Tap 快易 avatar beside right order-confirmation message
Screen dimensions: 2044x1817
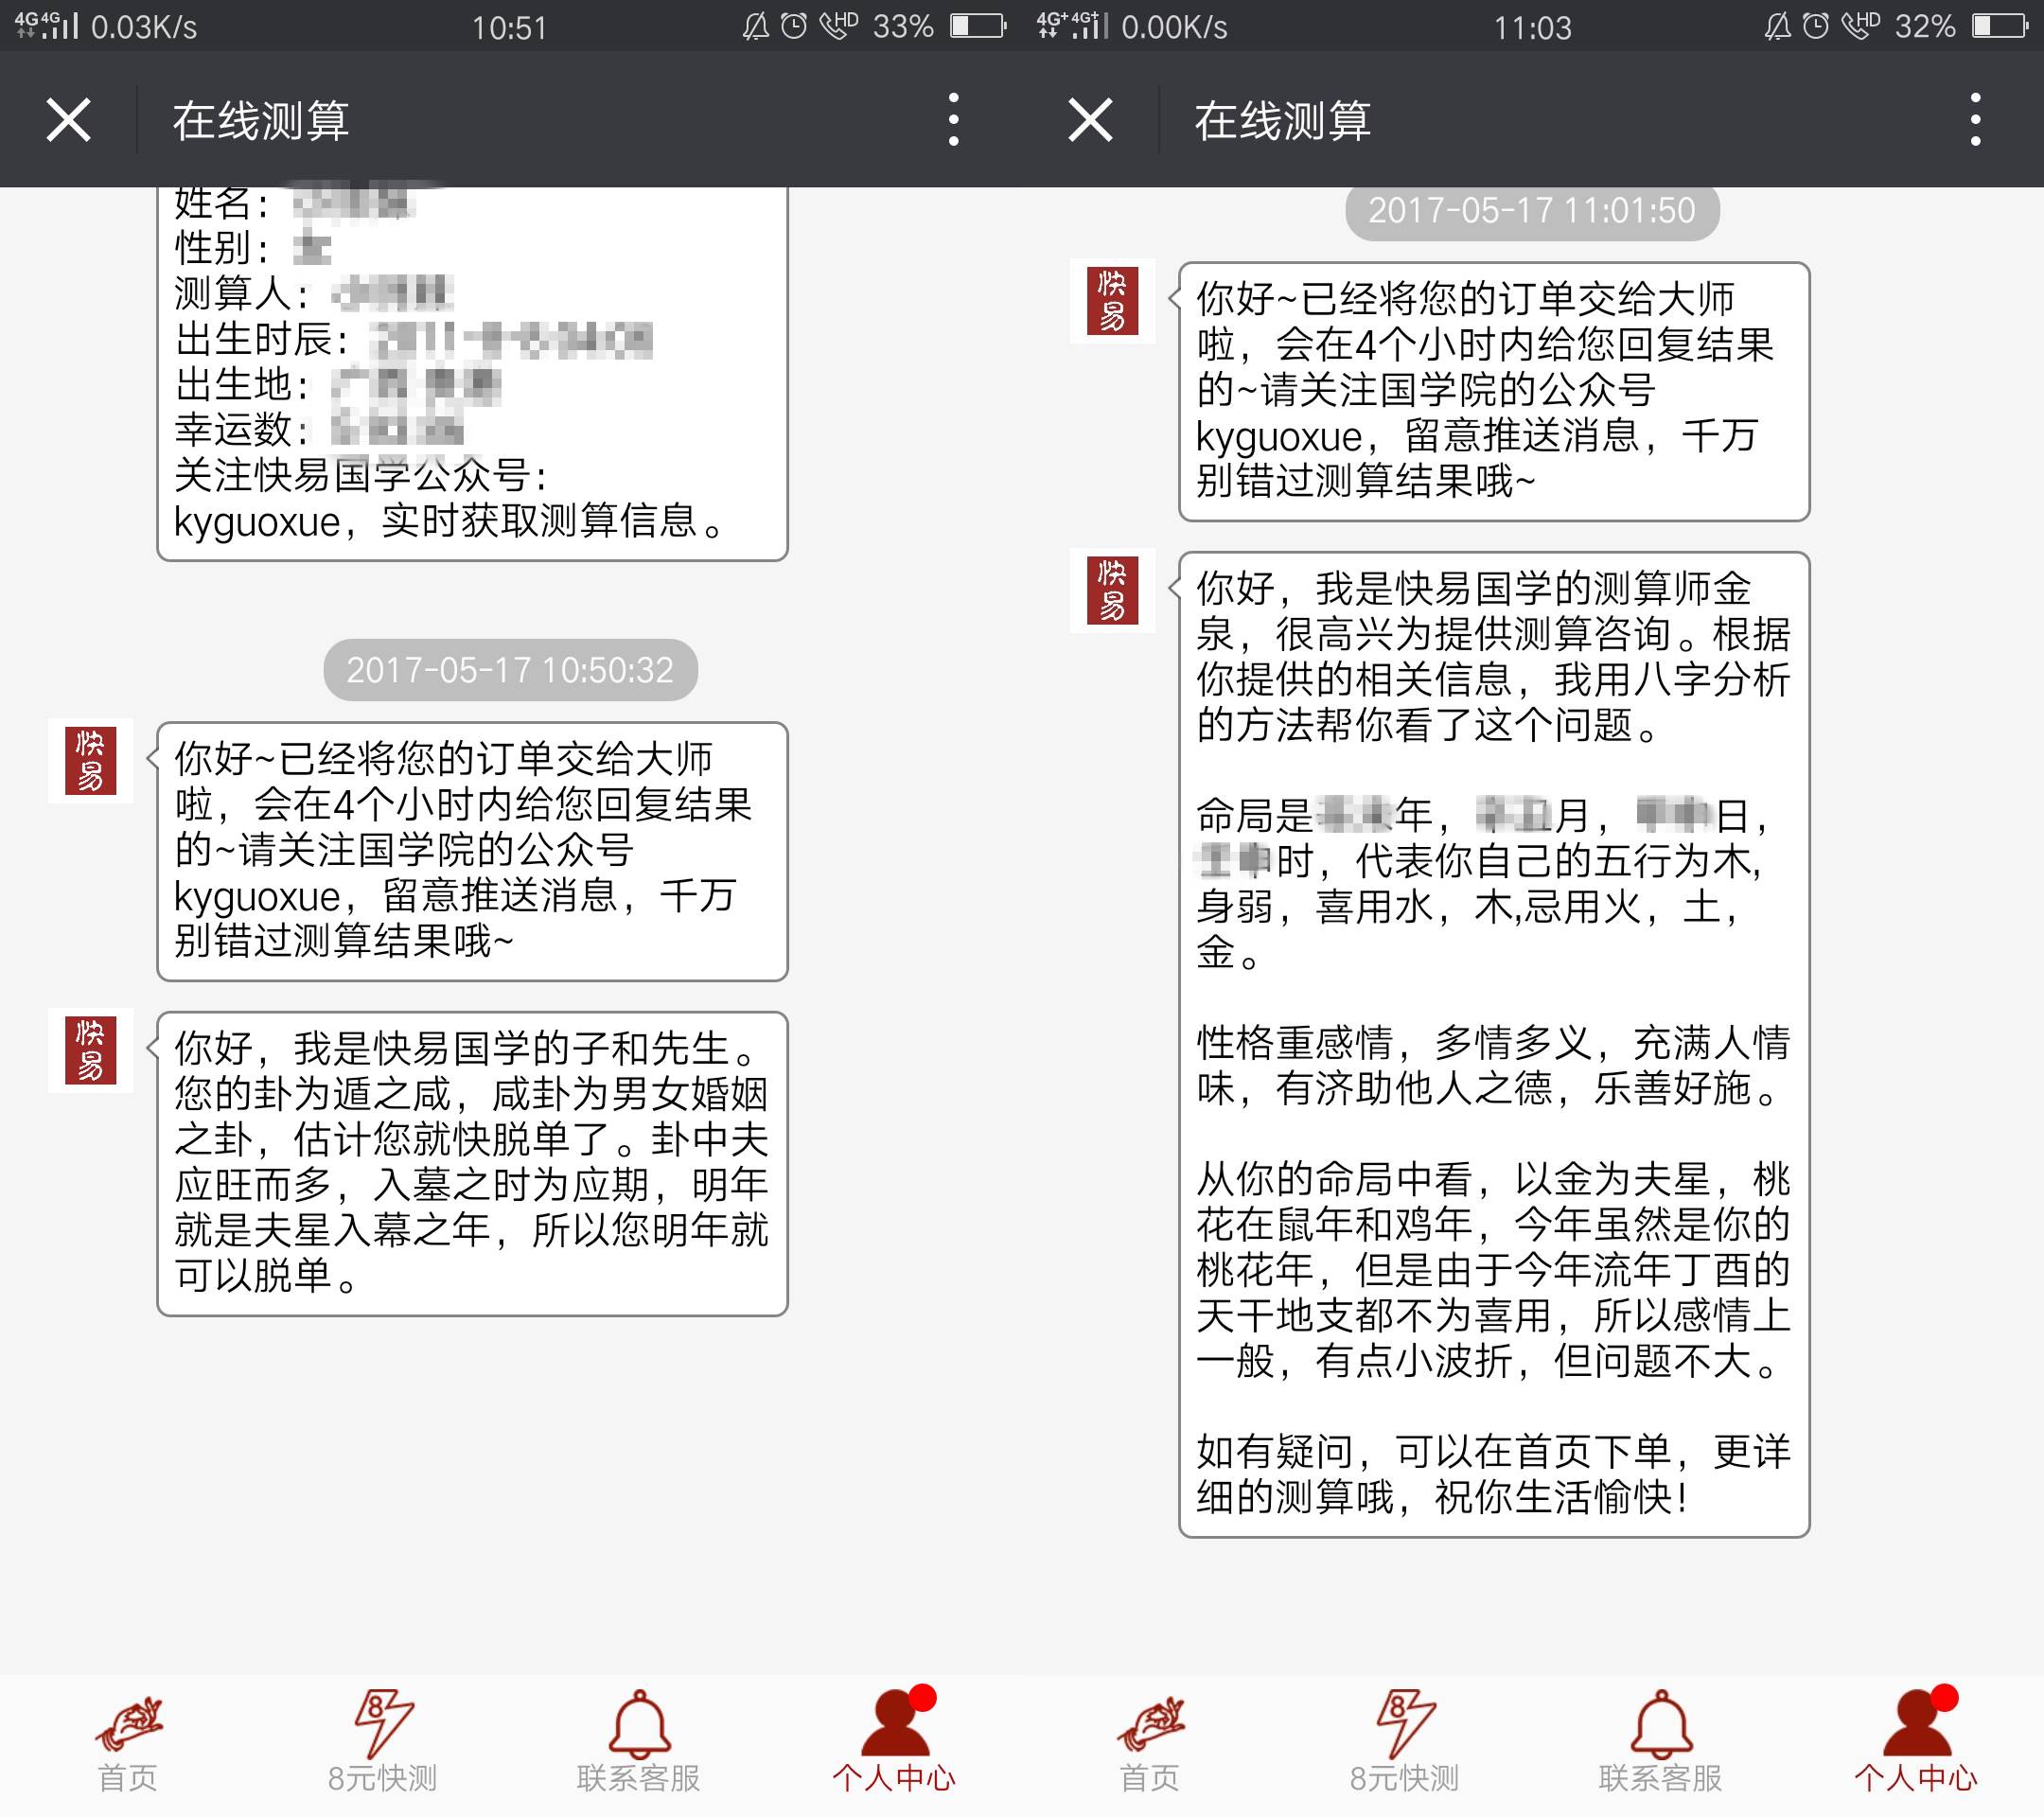click(1112, 301)
